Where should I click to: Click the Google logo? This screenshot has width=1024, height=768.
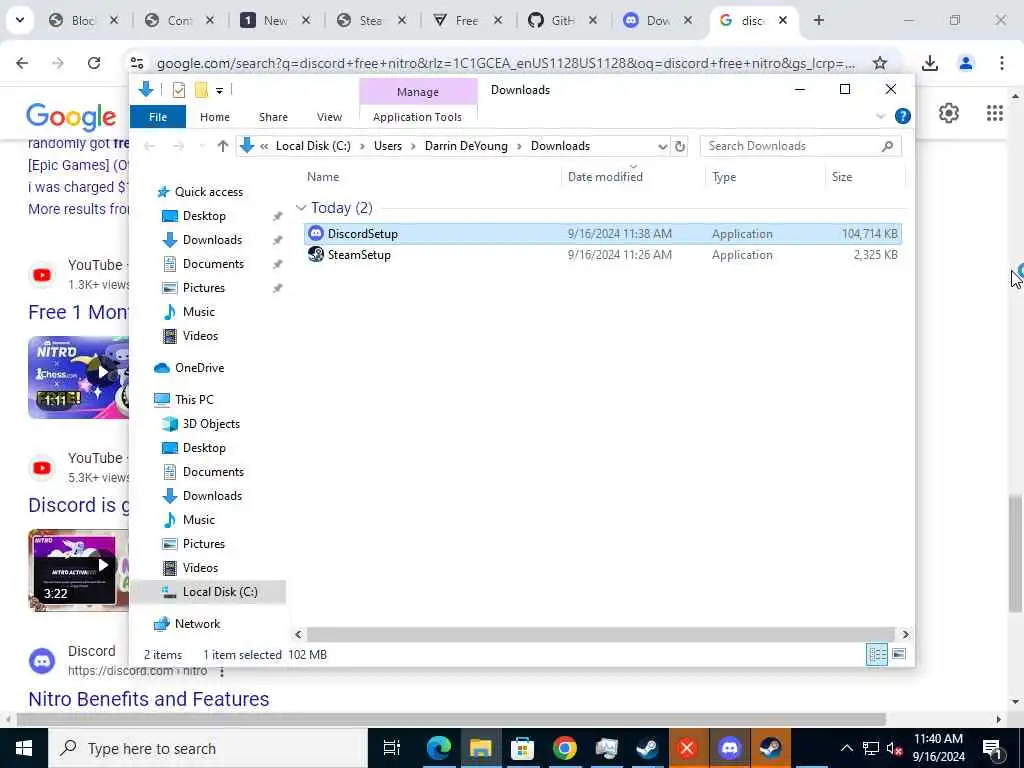coord(71,116)
